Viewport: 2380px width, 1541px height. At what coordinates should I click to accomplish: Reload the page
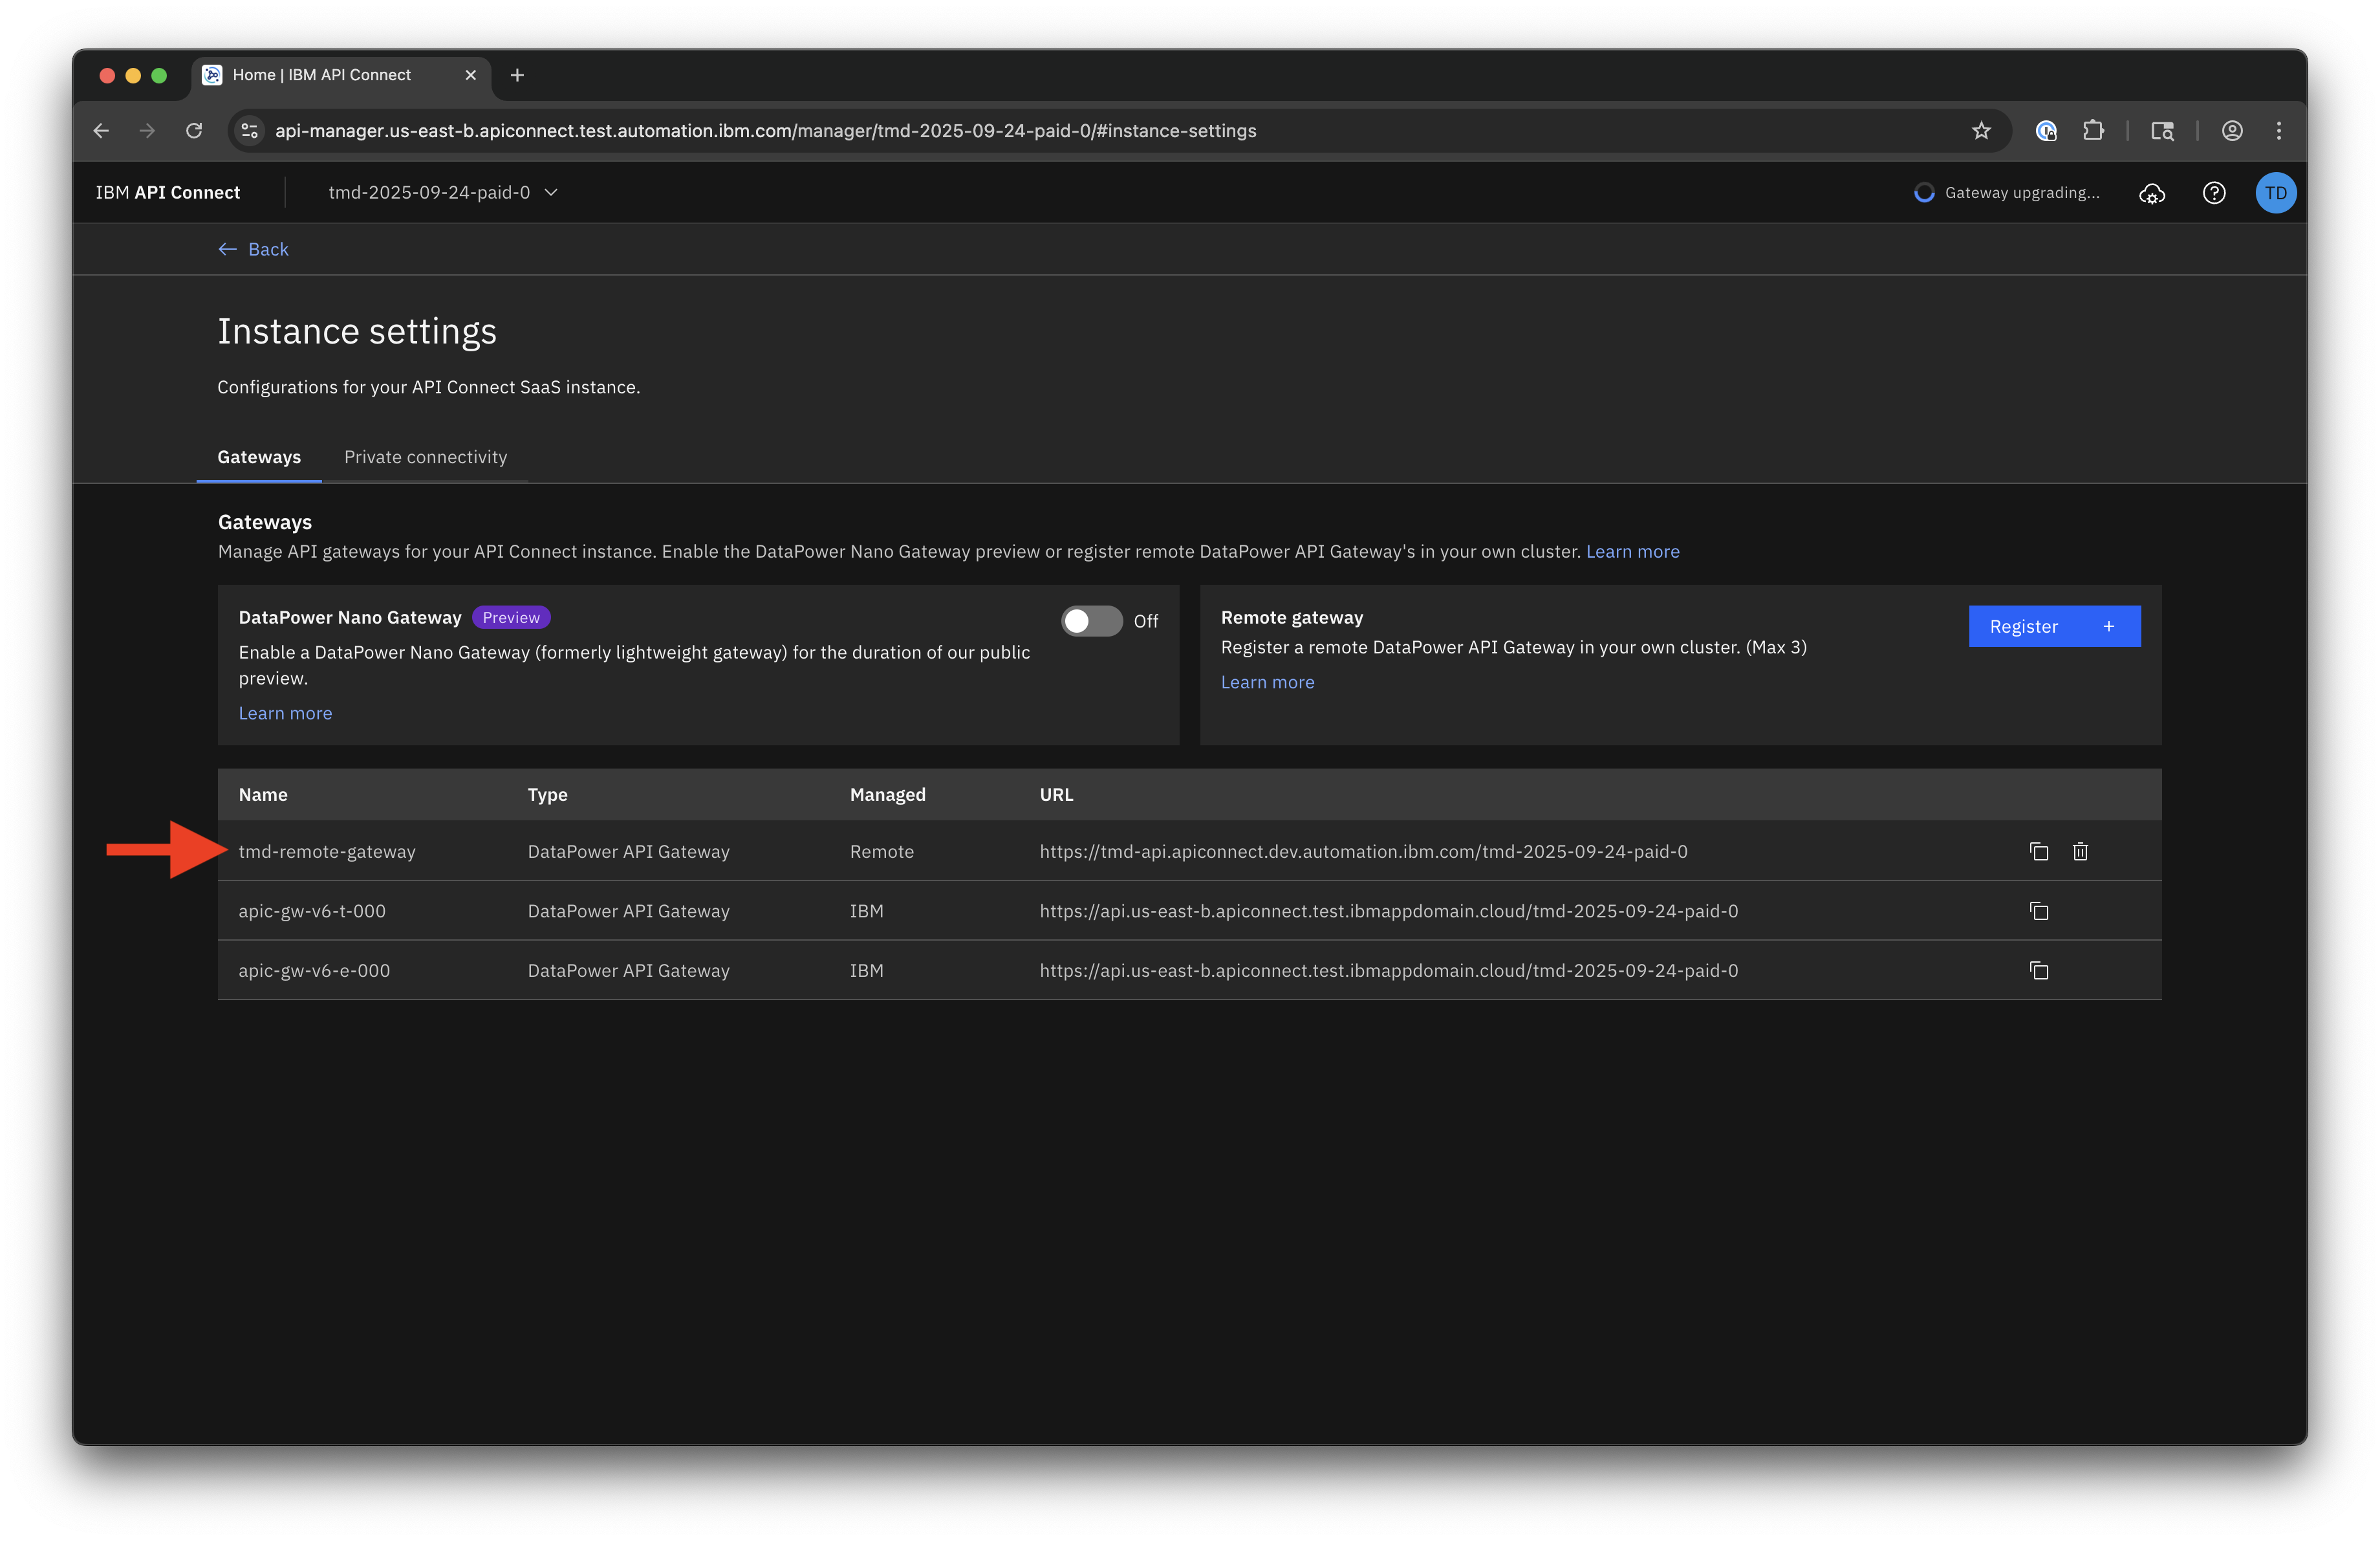pos(194,131)
